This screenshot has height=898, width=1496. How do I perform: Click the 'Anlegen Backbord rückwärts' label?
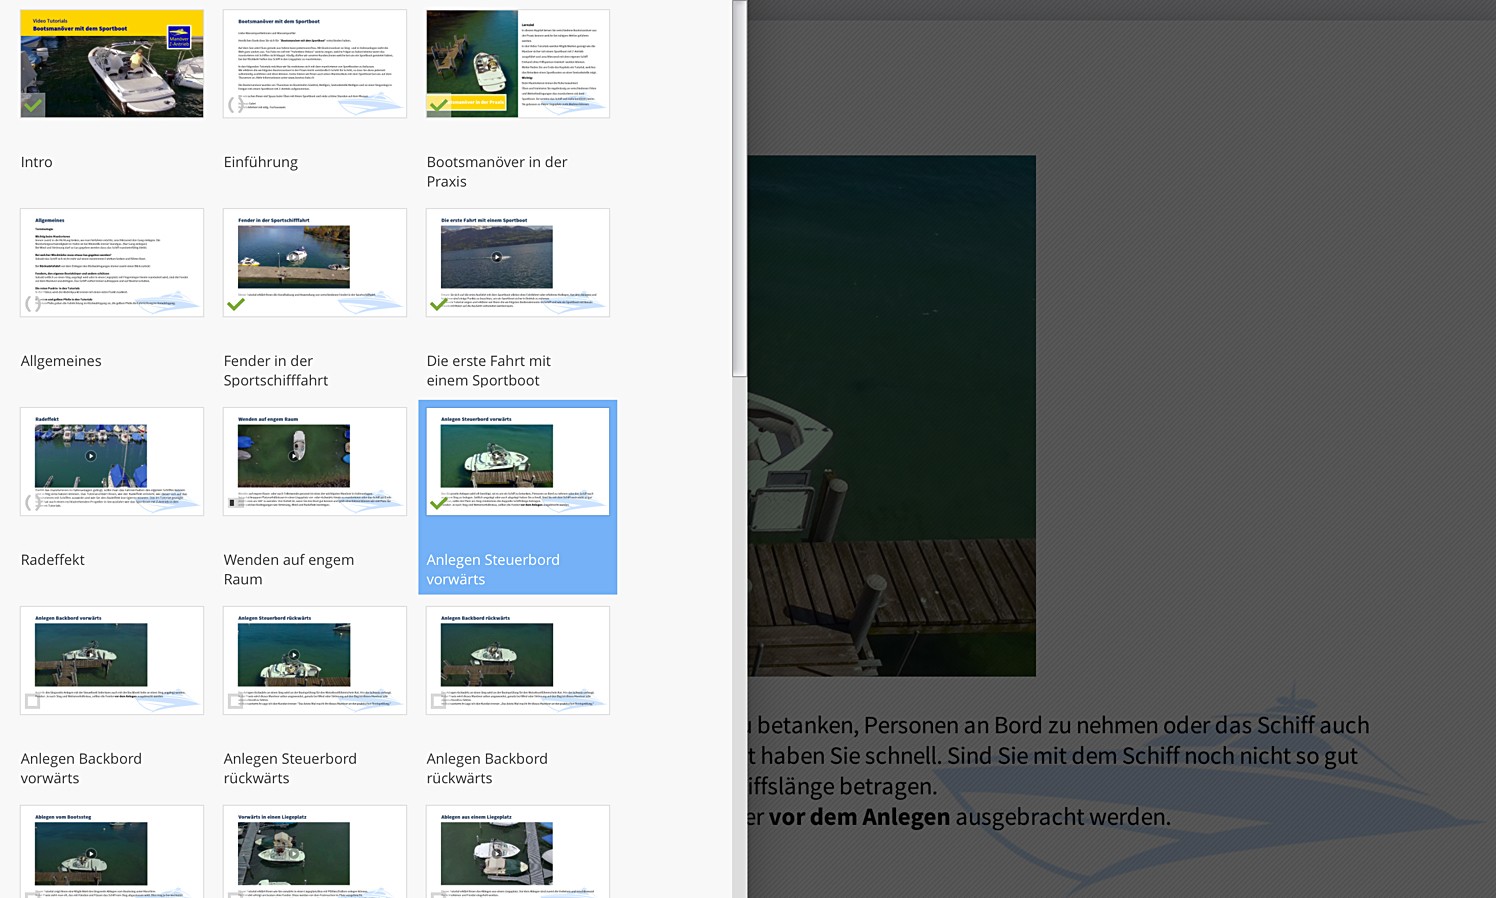coord(487,769)
